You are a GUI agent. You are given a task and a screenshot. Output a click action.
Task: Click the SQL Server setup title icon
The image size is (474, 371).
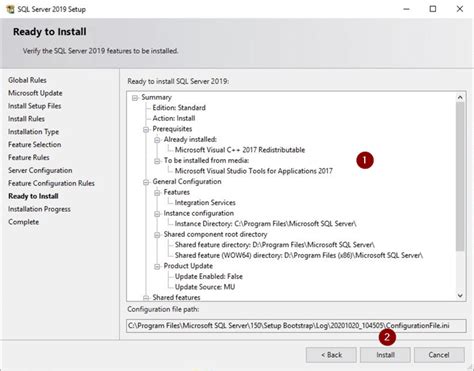click(x=10, y=9)
